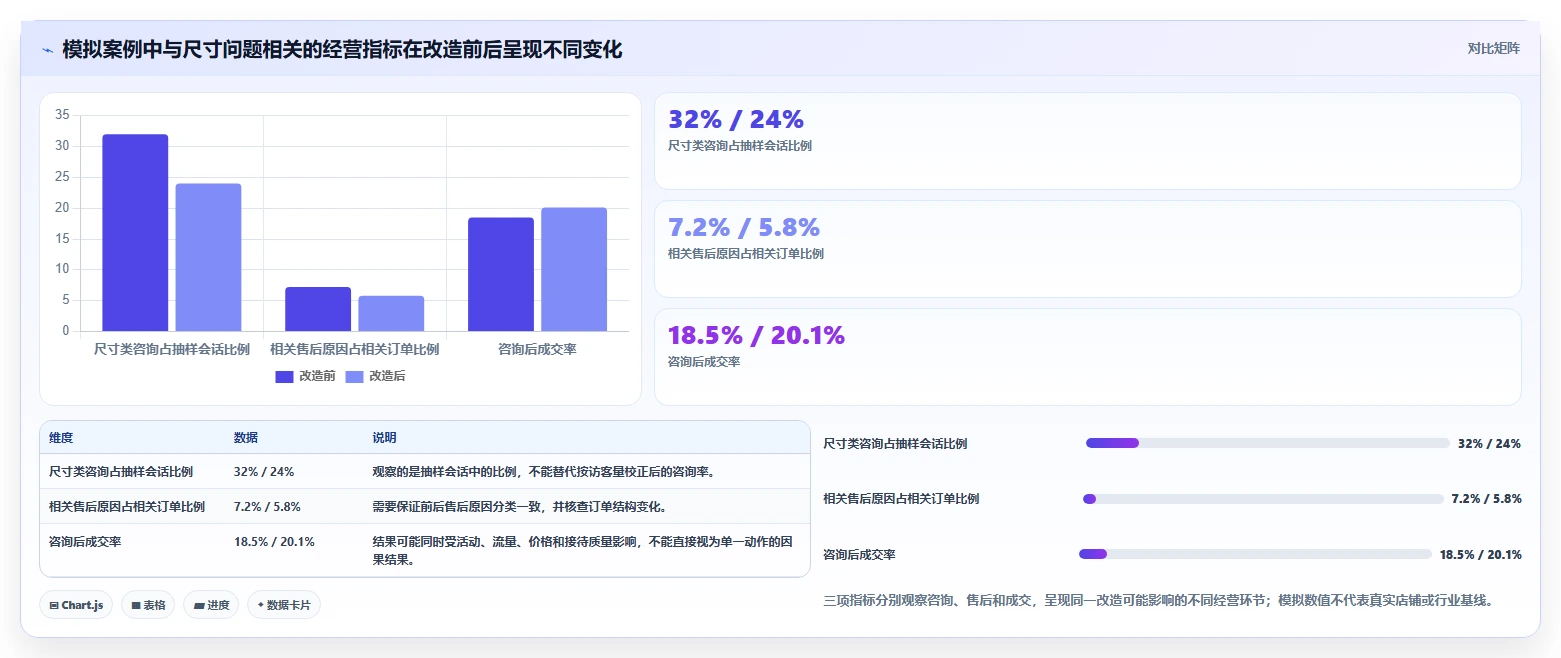Click the 数据卡片 tag chip

pos(284,605)
